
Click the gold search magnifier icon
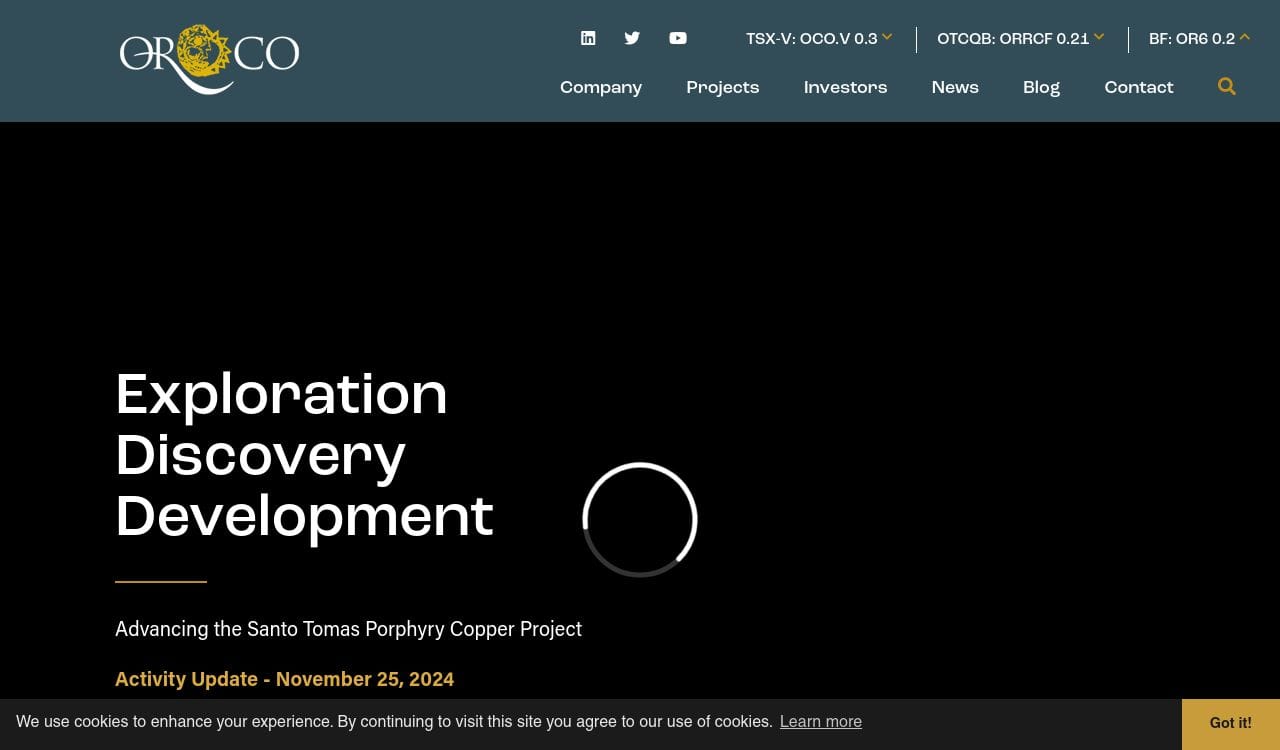(1227, 87)
